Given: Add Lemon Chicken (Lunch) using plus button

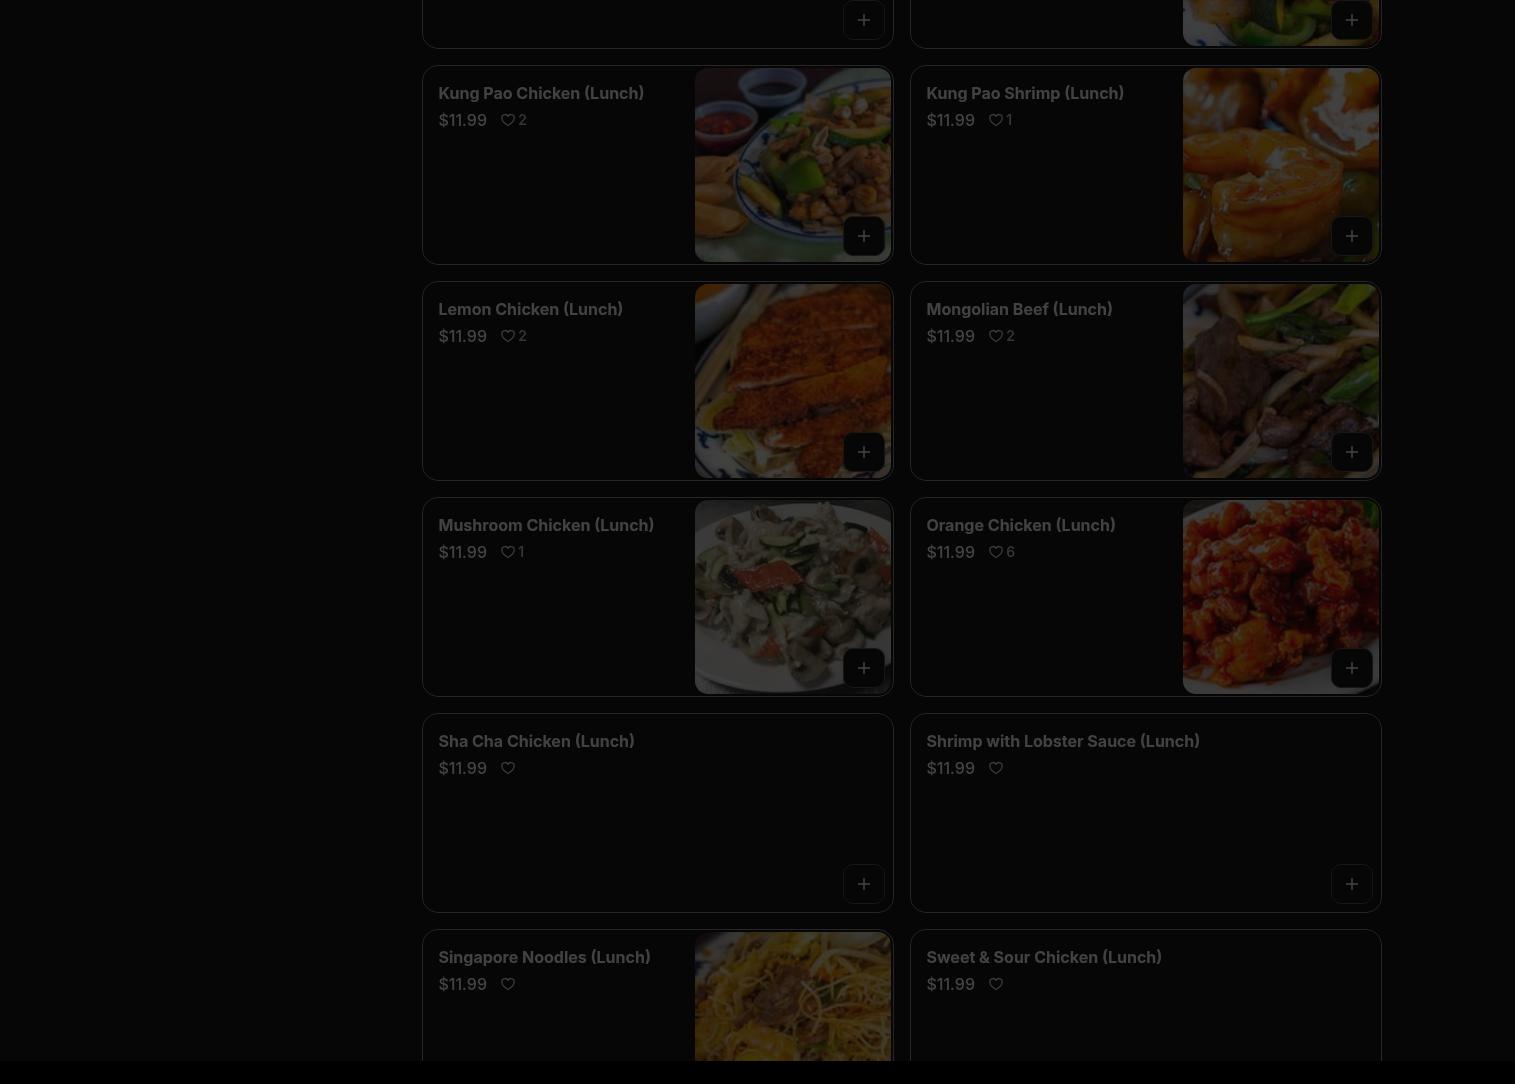Looking at the screenshot, I should (863, 452).
